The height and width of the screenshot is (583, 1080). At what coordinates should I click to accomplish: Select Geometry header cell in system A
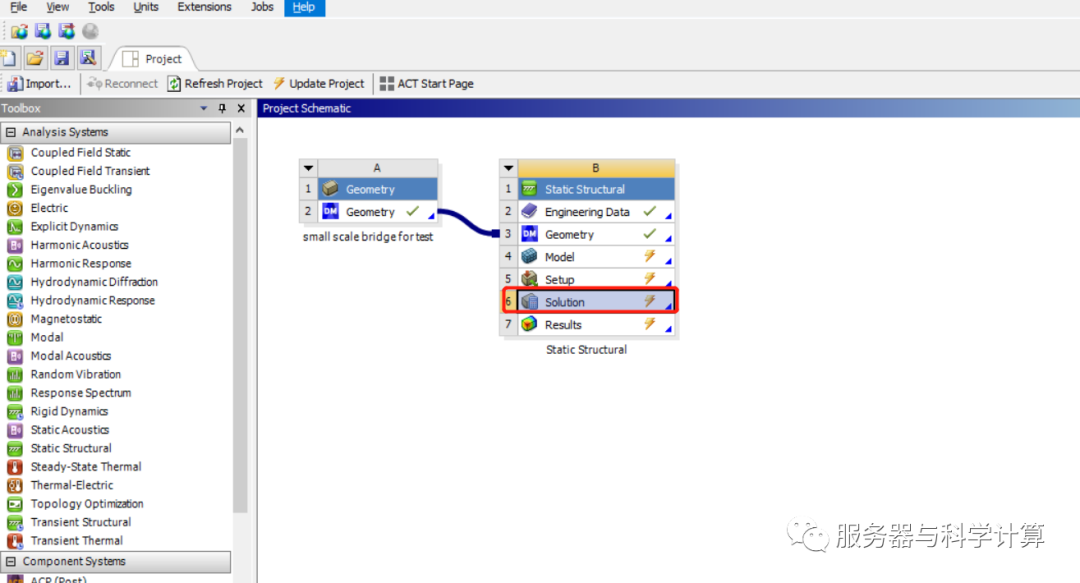pyautogui.click(x=377, y=190)
